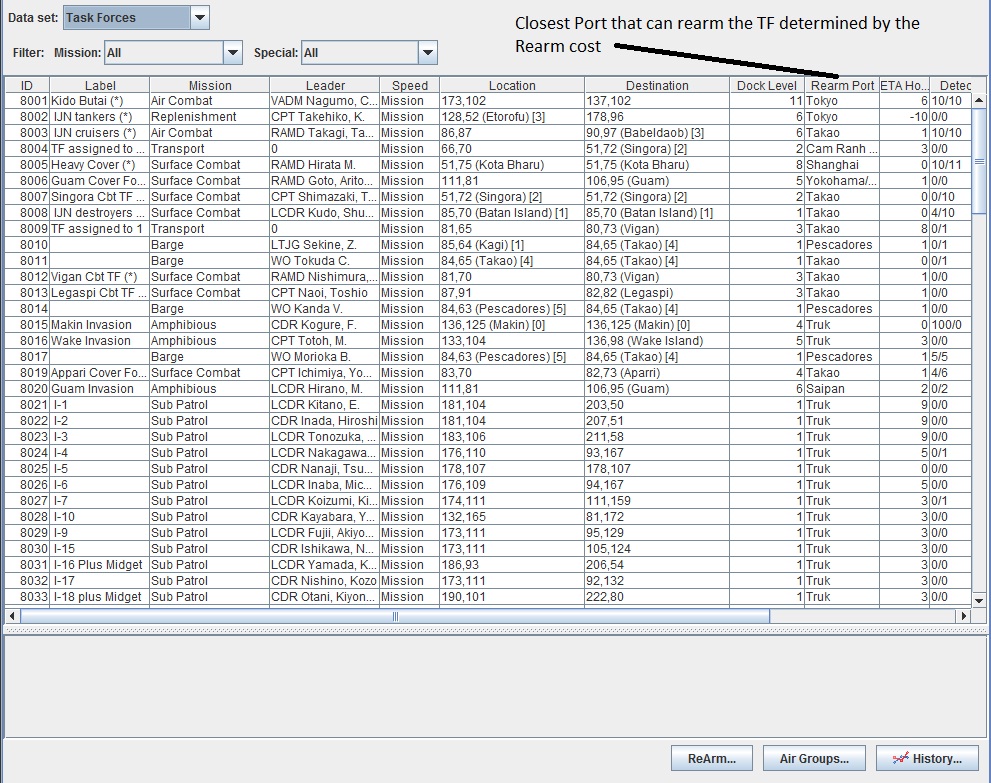Click the Shanghai rearm port cell

click(x=842, y=165)
